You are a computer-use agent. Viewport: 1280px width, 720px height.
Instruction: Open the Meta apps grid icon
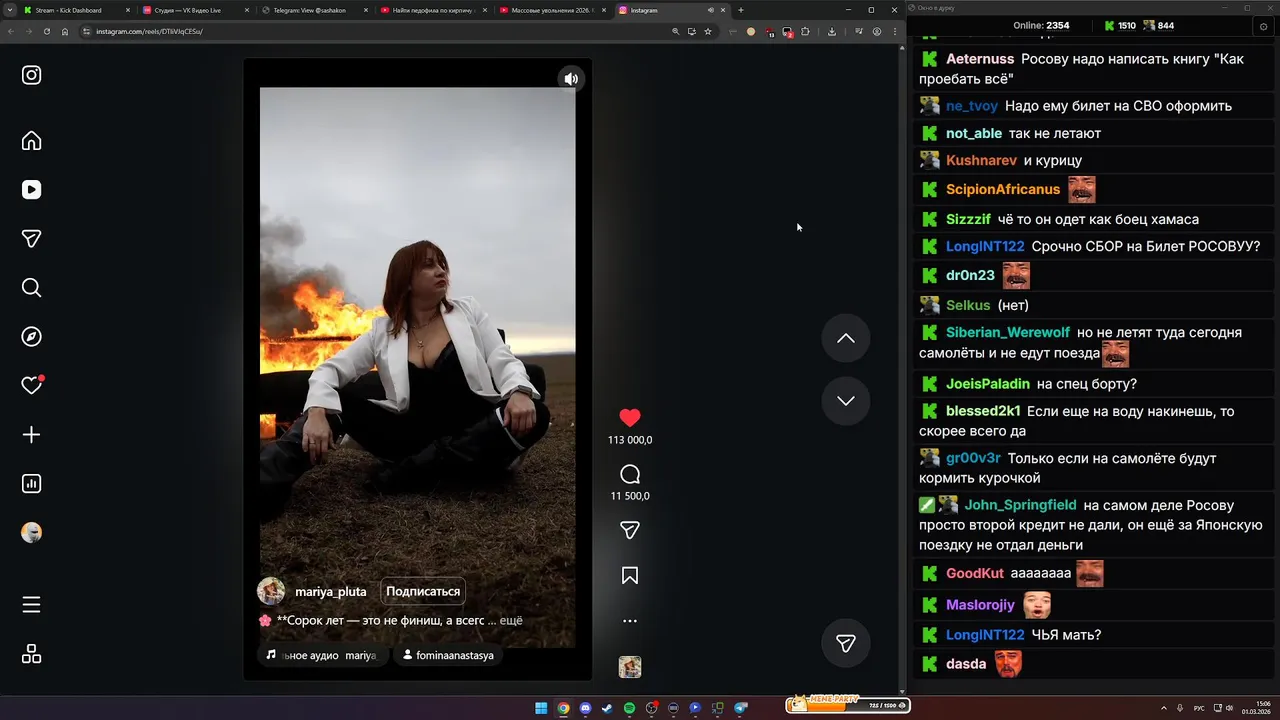tap(31, 654)
